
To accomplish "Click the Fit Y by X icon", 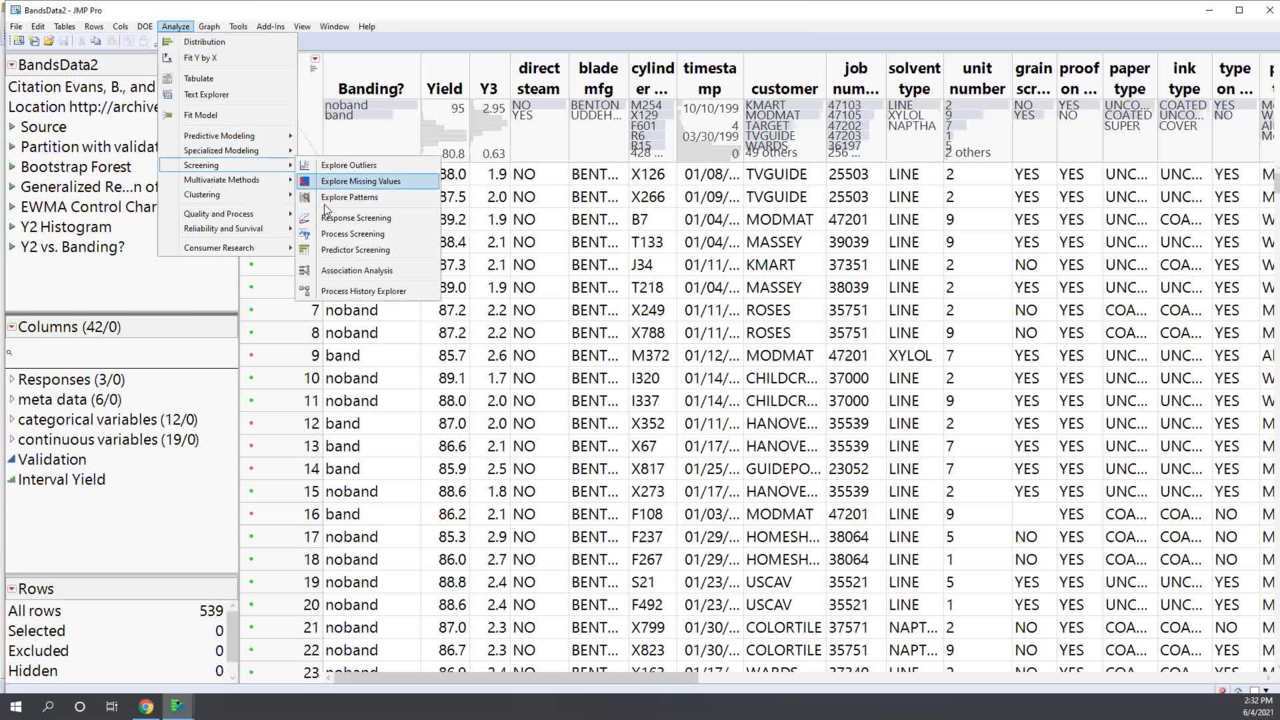I will [168, 58].
